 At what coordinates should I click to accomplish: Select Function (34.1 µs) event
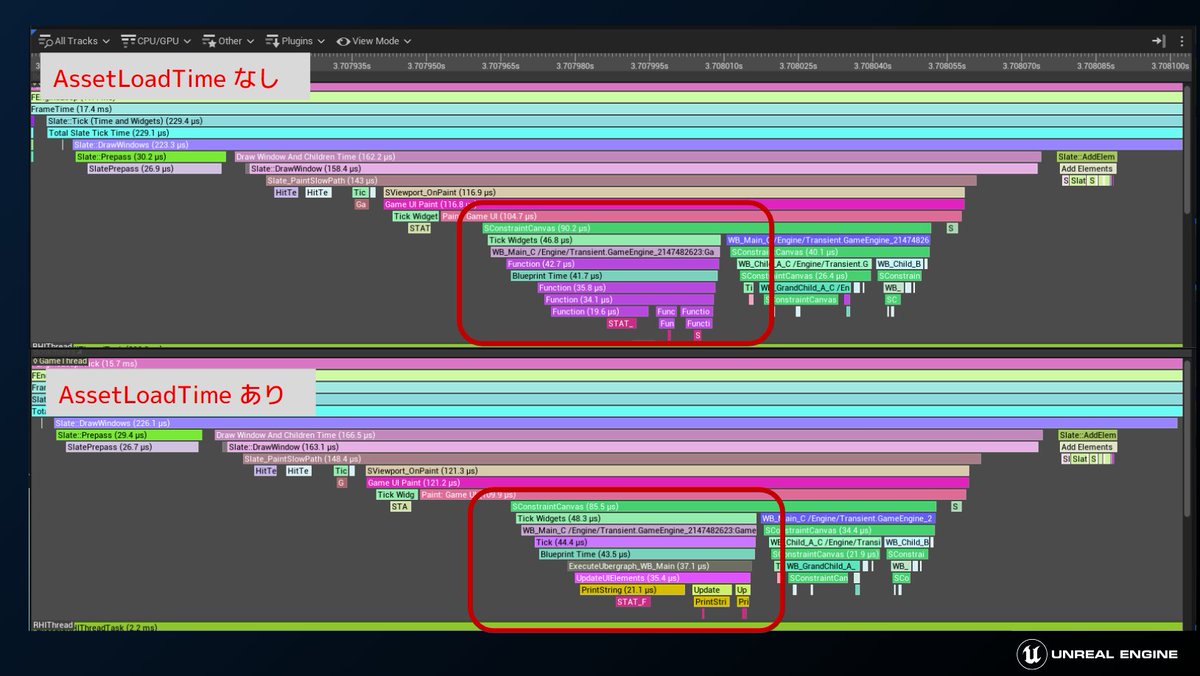coord(628,299)
